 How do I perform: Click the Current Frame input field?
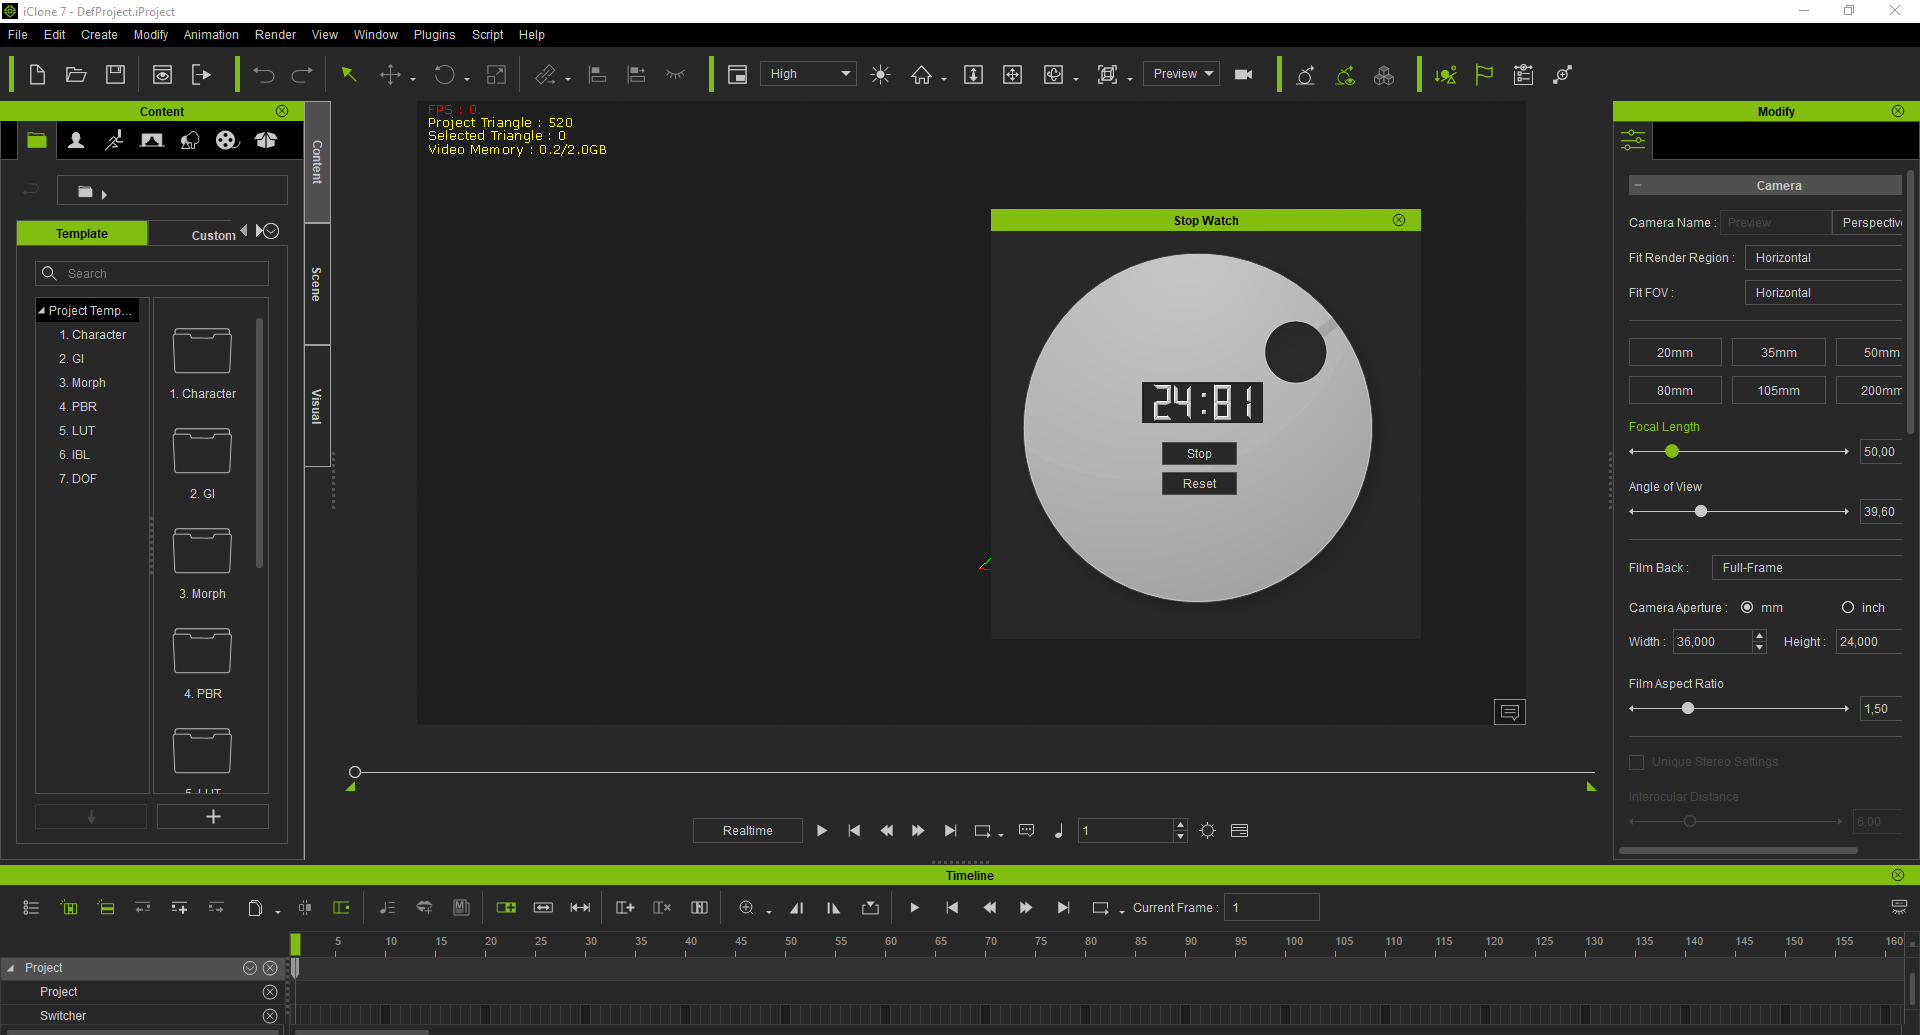(x=1271, y=908)
